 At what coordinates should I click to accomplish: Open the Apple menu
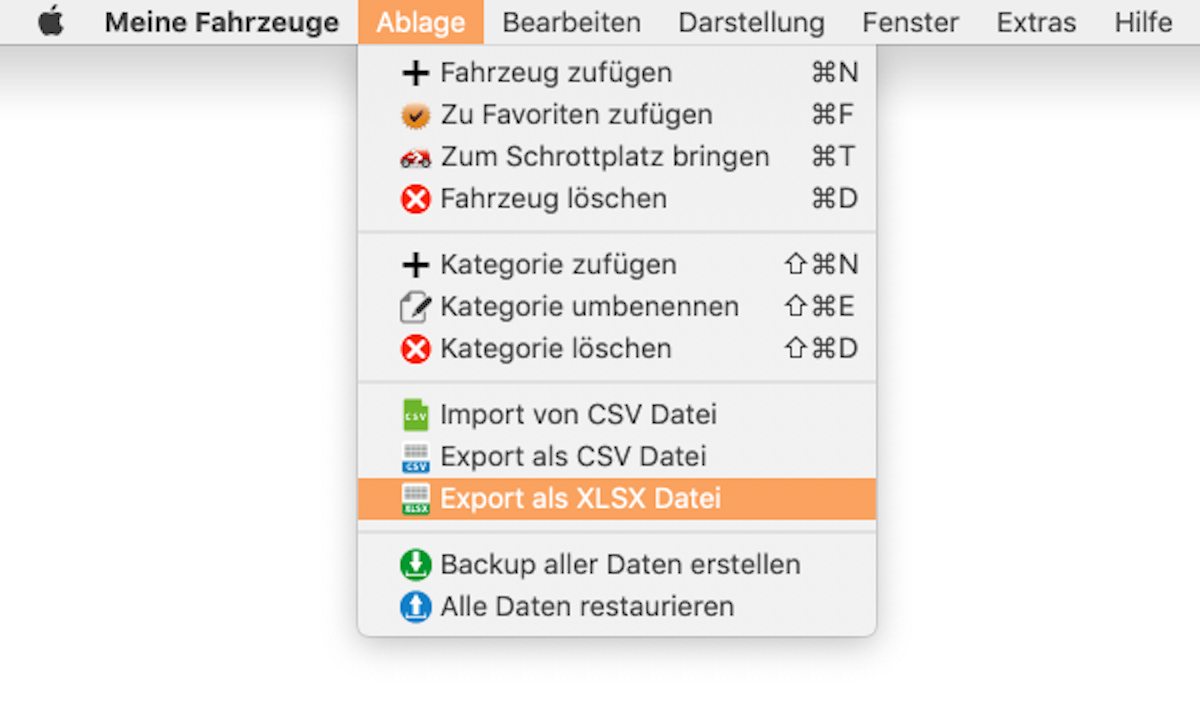(x=50, y=22)
